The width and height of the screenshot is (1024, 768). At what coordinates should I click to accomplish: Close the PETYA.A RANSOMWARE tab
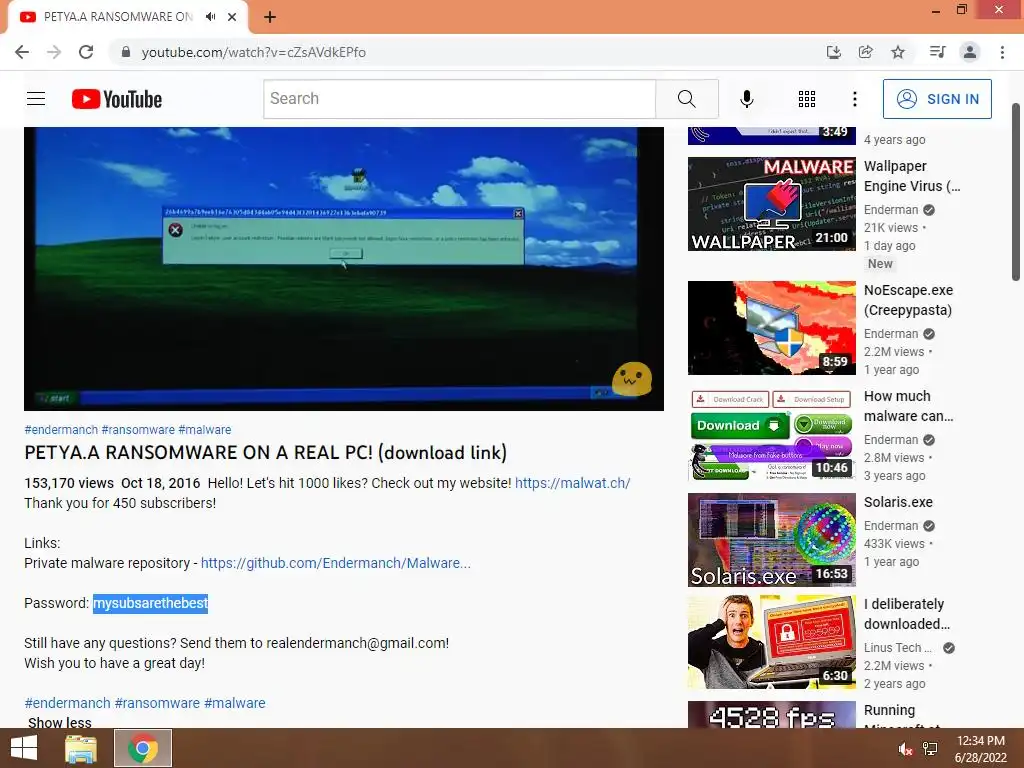[232, 17]
